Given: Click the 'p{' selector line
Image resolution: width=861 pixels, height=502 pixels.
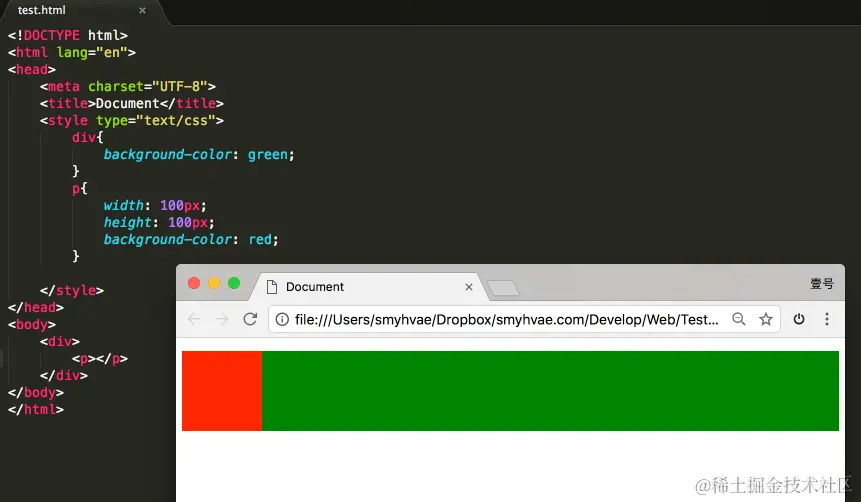Looking at the screenshot, I should [80, 188].
